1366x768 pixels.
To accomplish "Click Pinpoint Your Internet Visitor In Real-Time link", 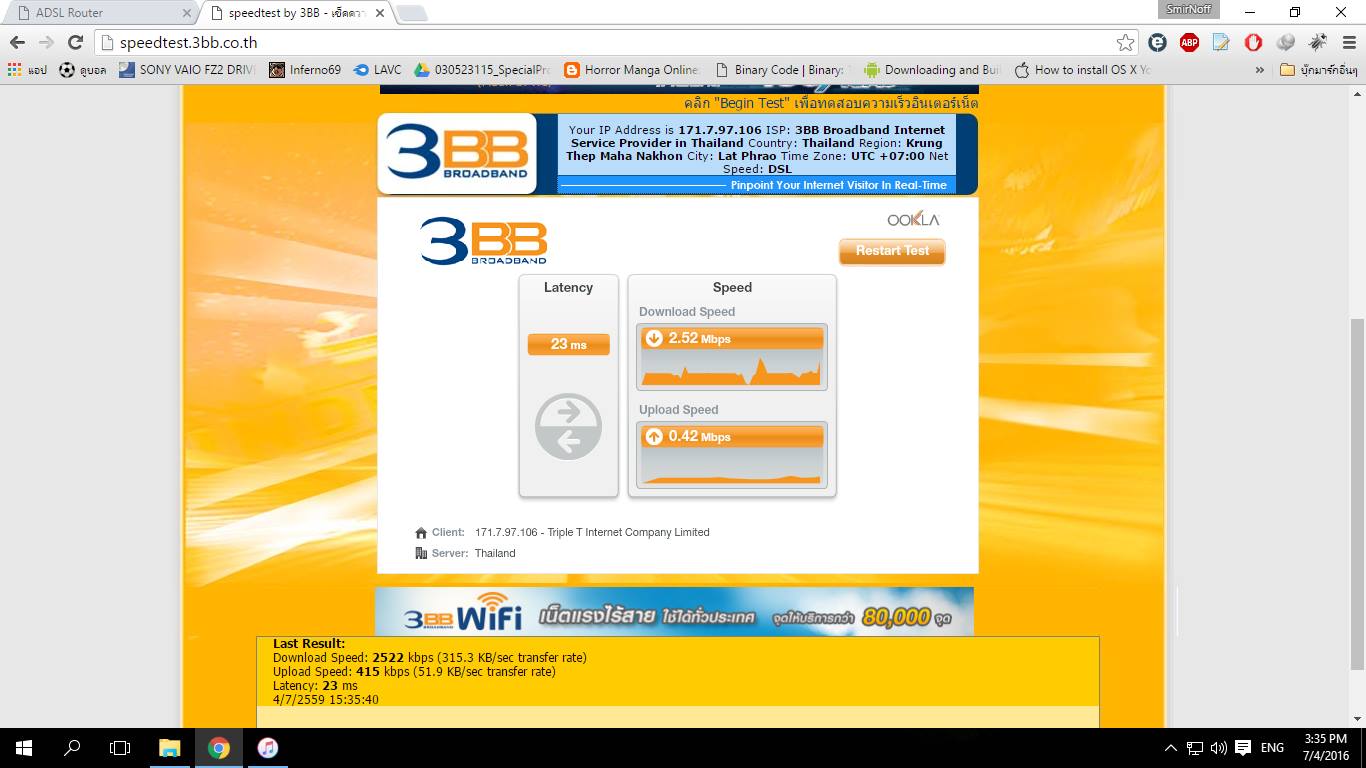I will 838,185.
